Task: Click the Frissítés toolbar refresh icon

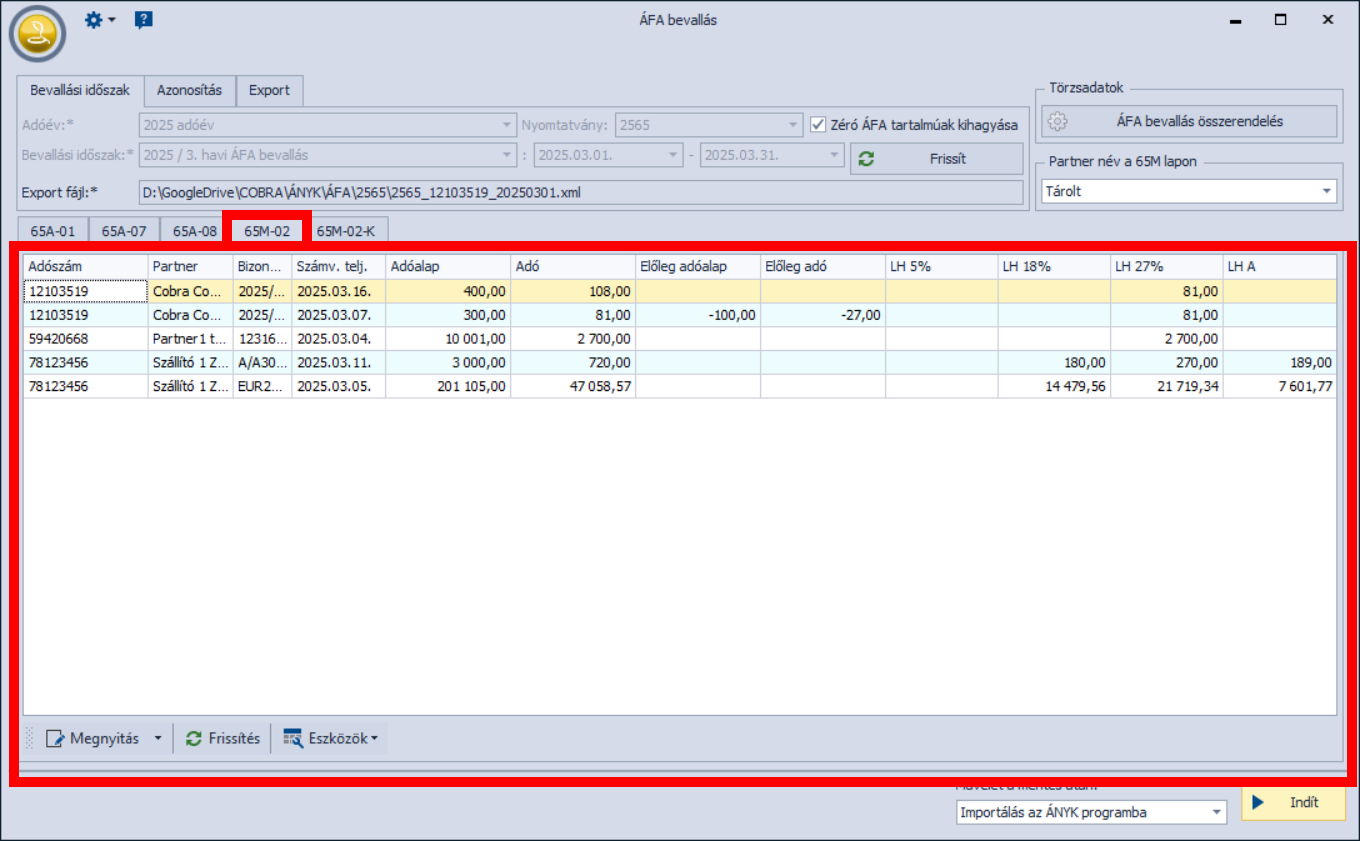Action: click(x=194, y=739)
